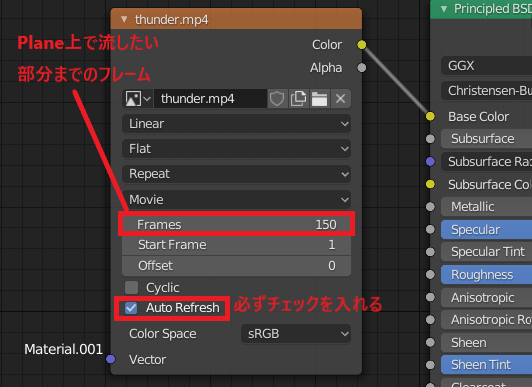Image resolution: width=532 pixels, height=387 pixels.
Task: Click the new image duplicate icon
Action: (x=299, y=99)
